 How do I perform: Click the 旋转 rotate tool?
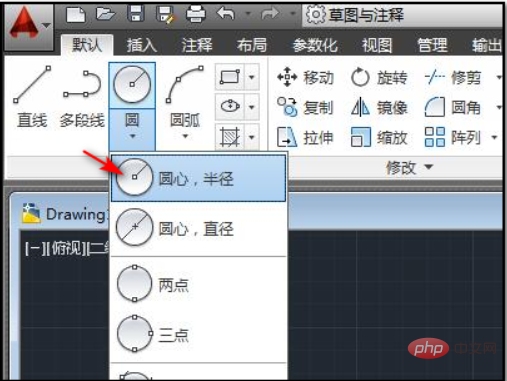tap(379, 78)
